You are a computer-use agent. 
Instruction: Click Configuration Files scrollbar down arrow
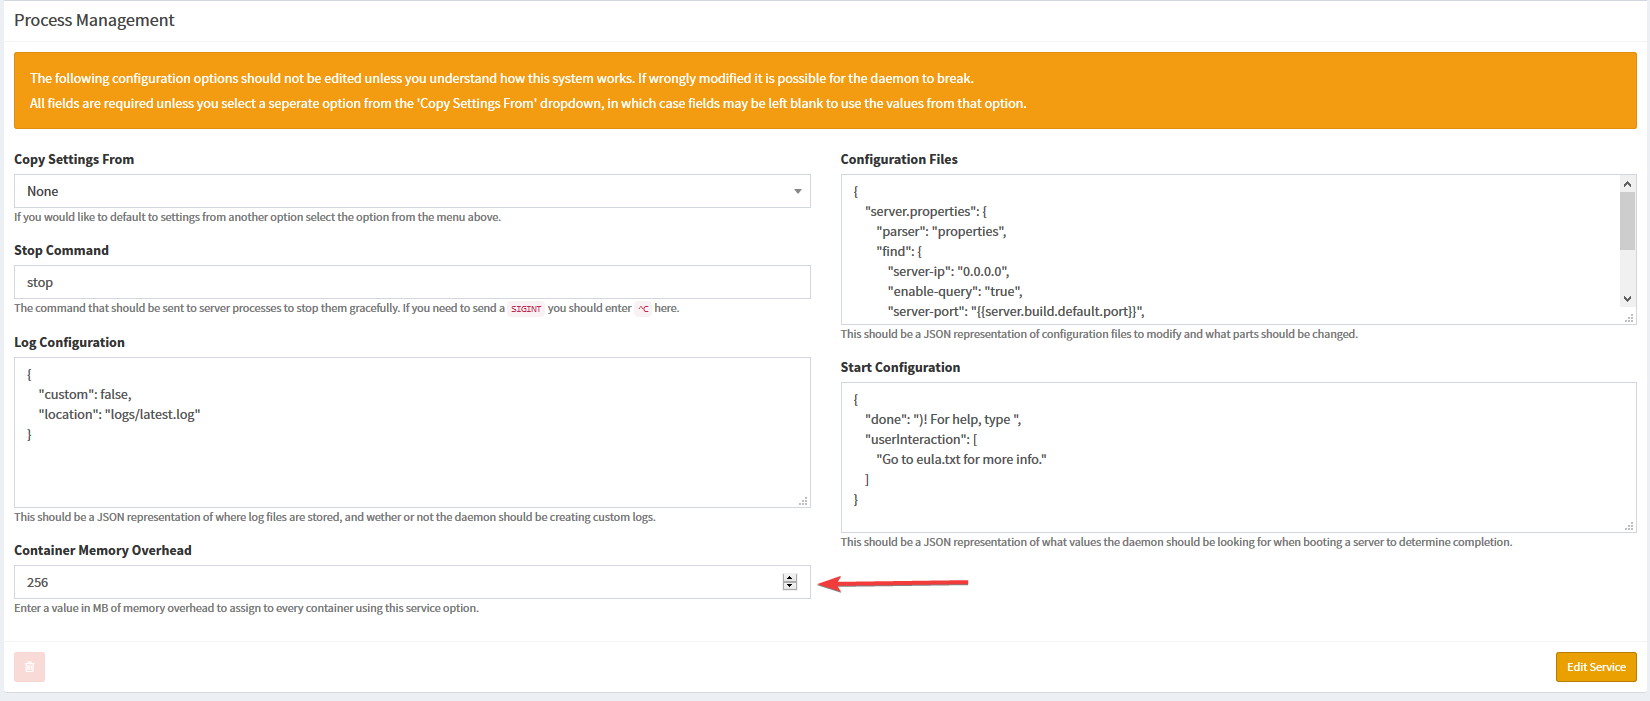click(1627, 298)
